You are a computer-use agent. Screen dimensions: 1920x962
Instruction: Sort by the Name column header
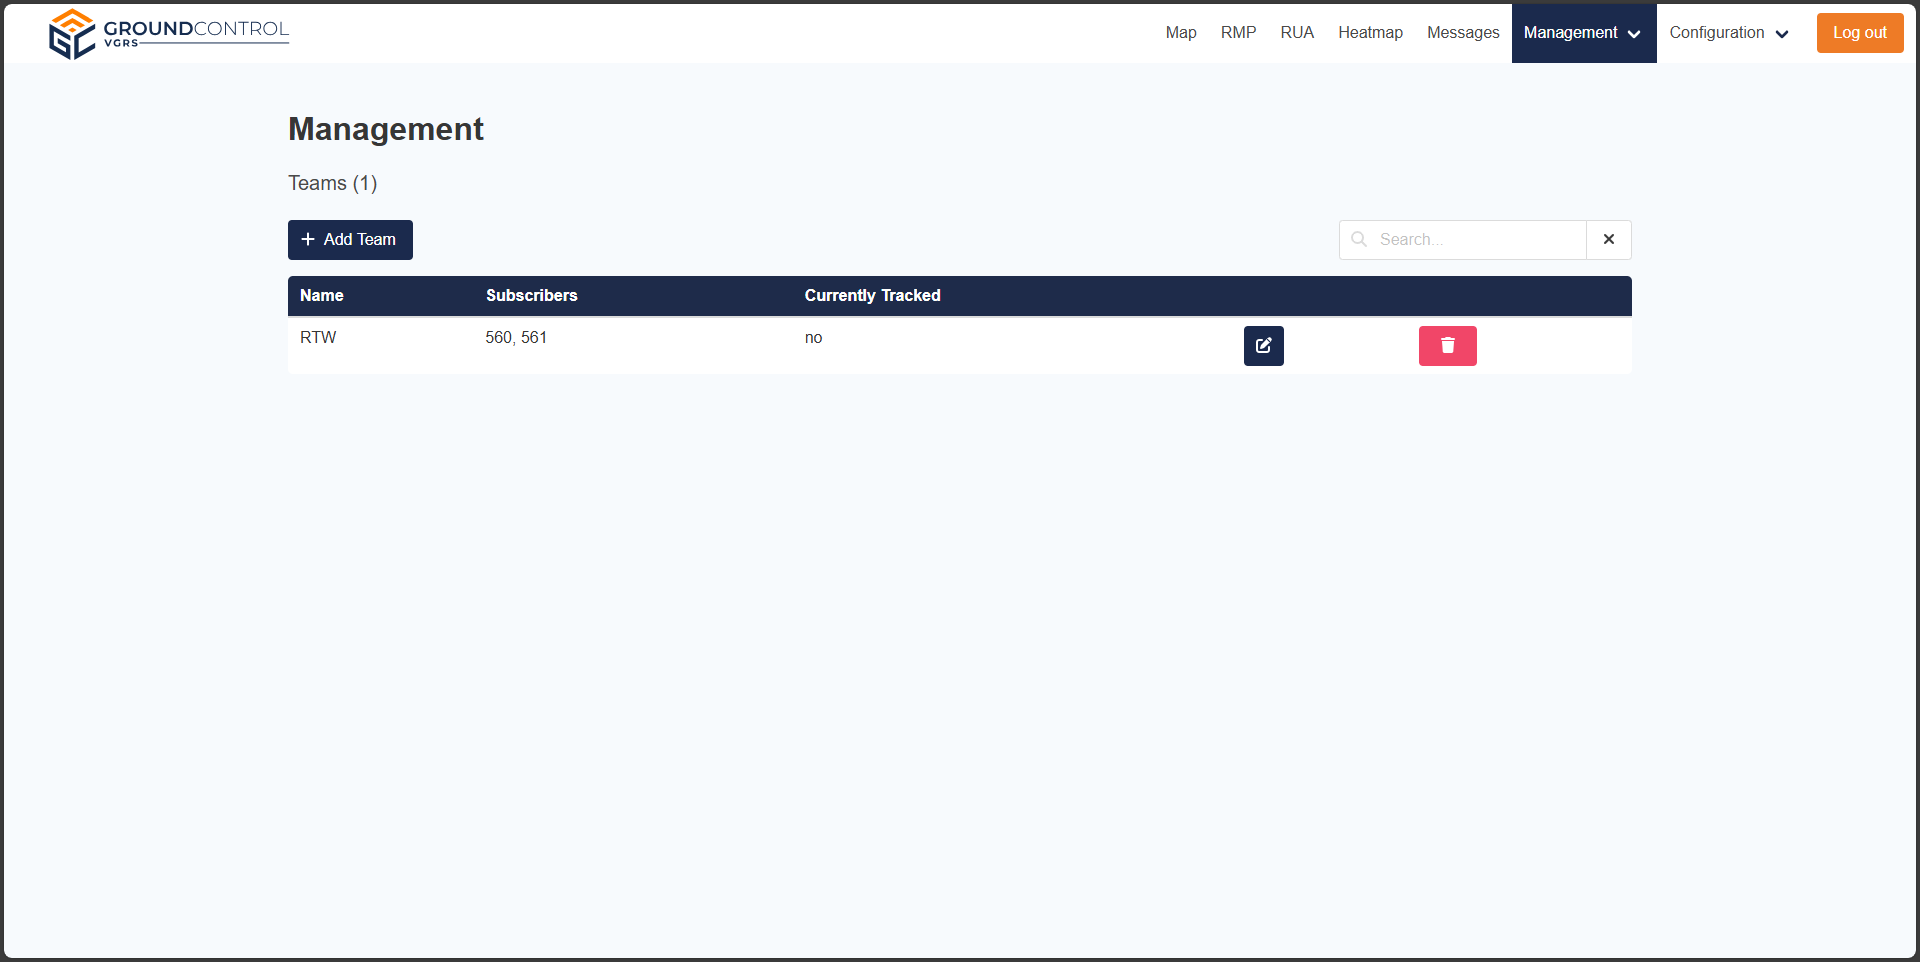point(321,296)
